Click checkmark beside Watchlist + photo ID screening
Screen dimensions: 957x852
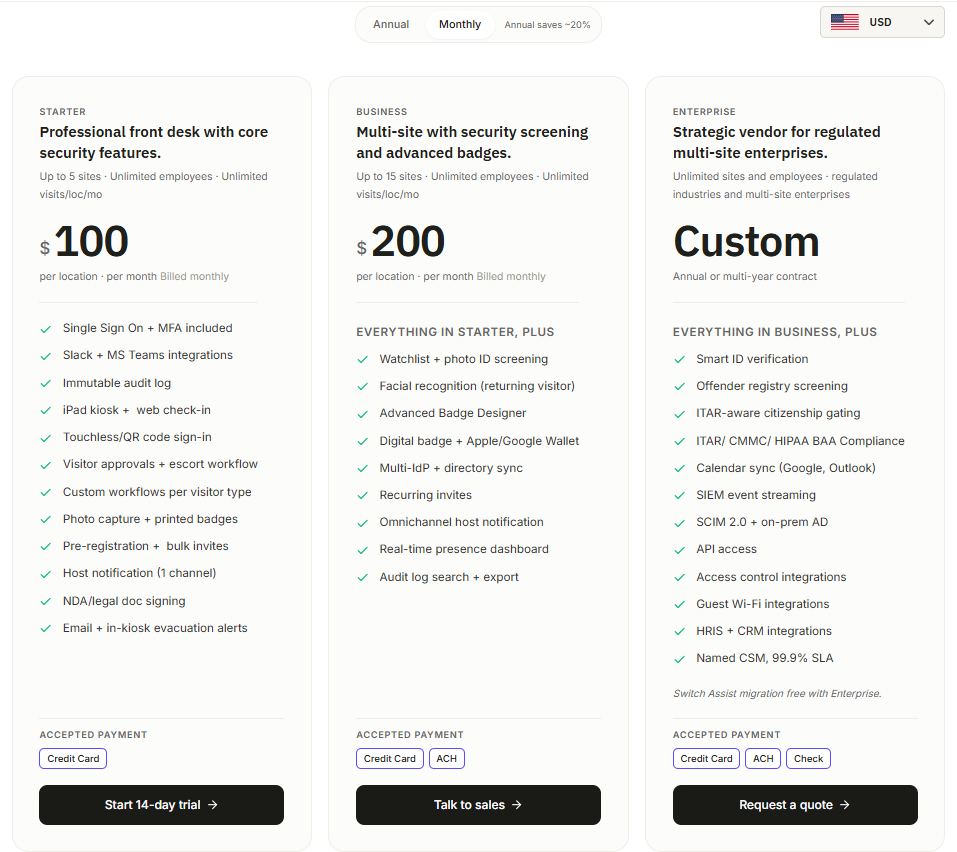363,360
